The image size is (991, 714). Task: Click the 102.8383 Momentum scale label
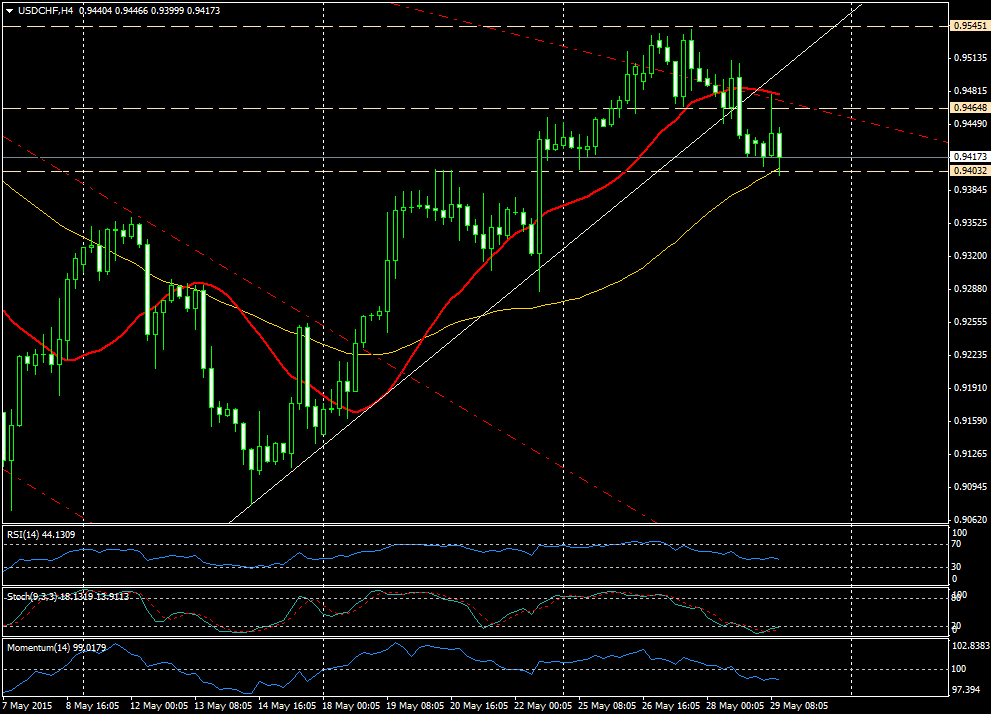pyautogui.click(x=970, y=647)
